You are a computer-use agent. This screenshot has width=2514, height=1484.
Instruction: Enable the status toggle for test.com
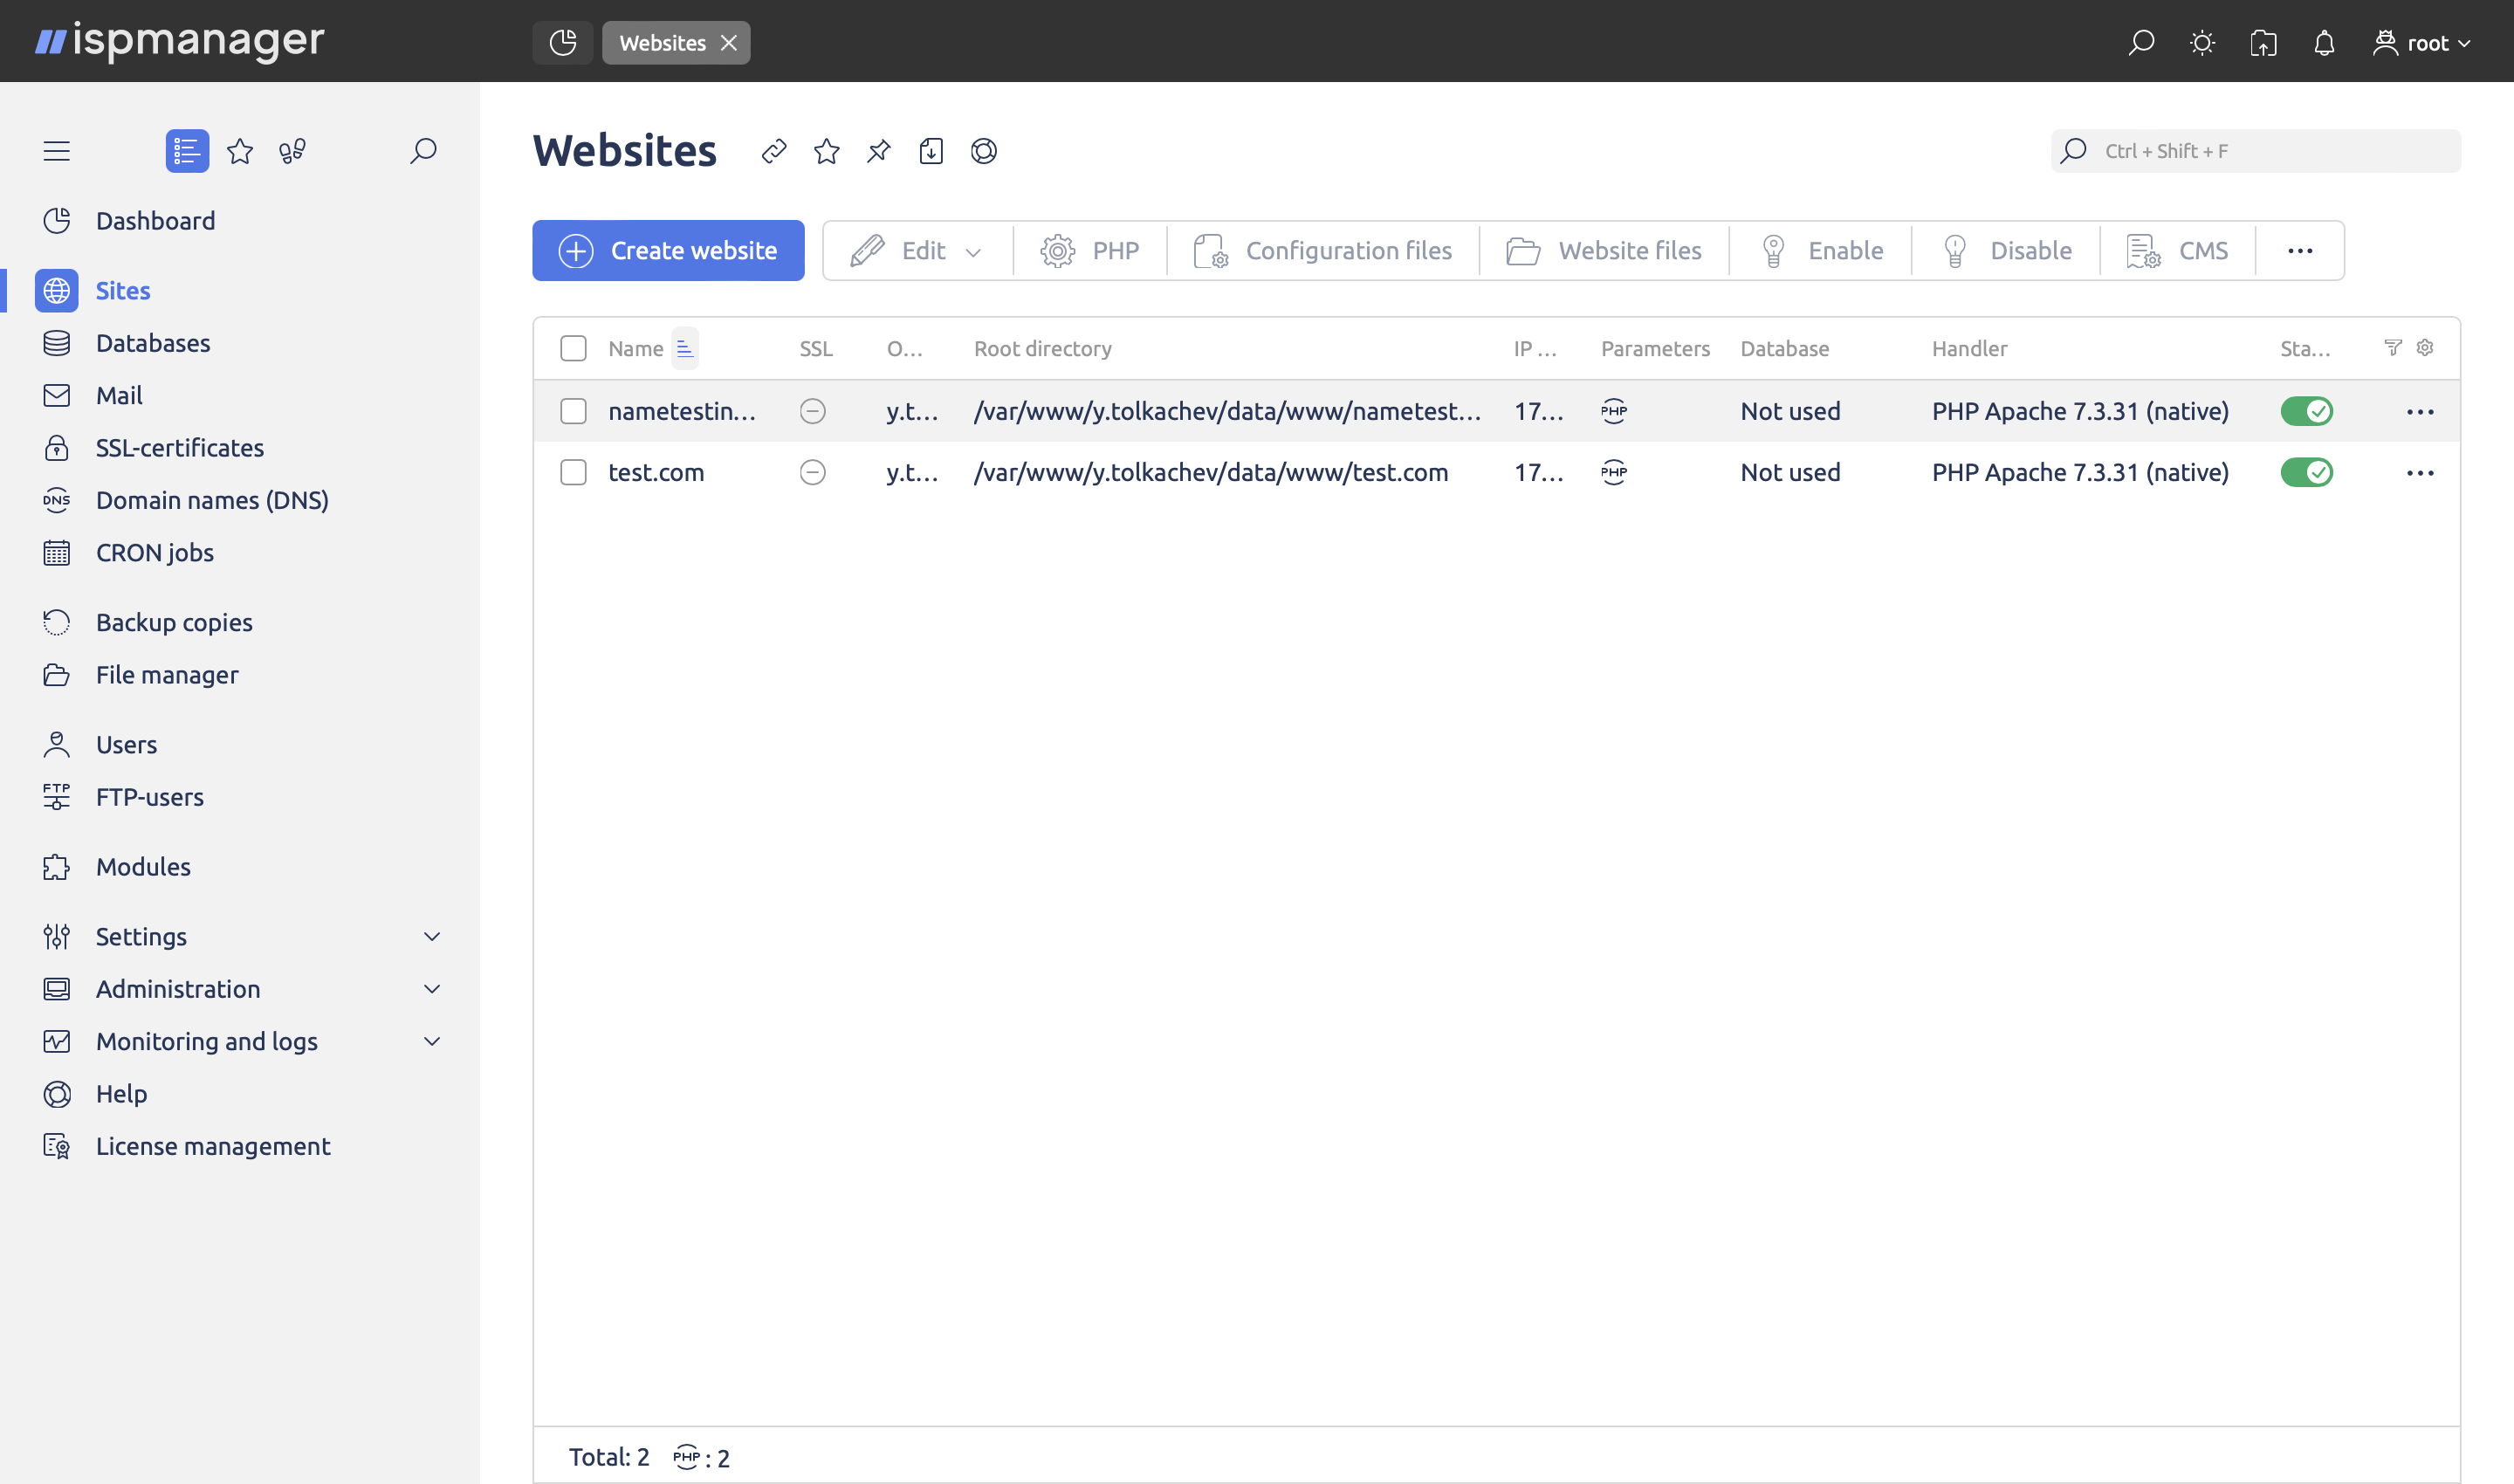pyautogui.click(x=2307, y=472)
